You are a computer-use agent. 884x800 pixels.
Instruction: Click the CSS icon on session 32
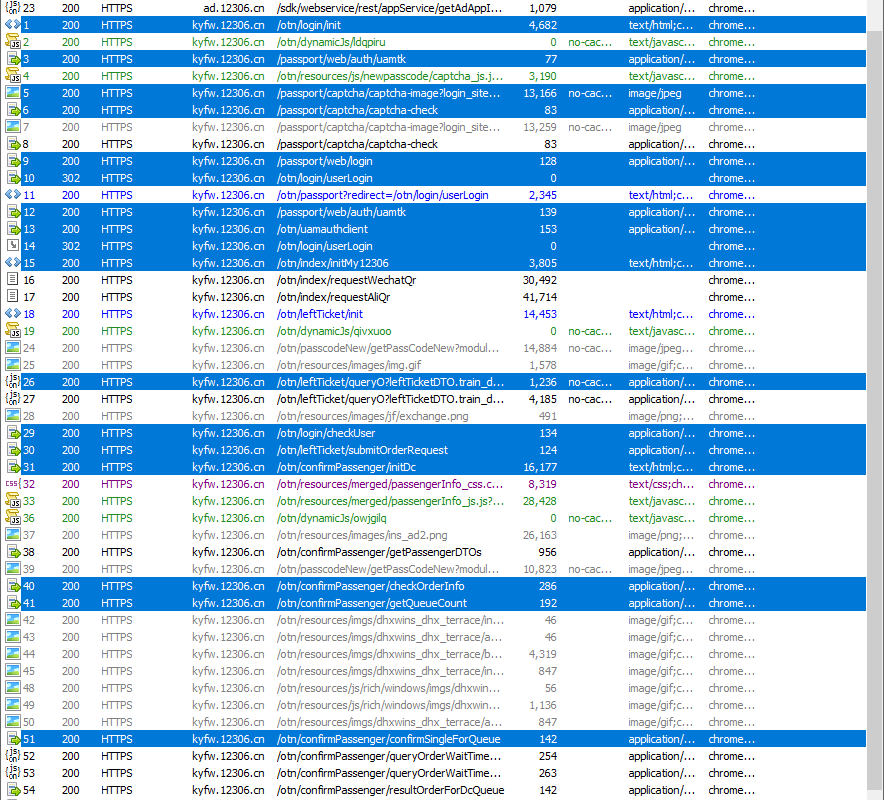(x=12, y=484)
